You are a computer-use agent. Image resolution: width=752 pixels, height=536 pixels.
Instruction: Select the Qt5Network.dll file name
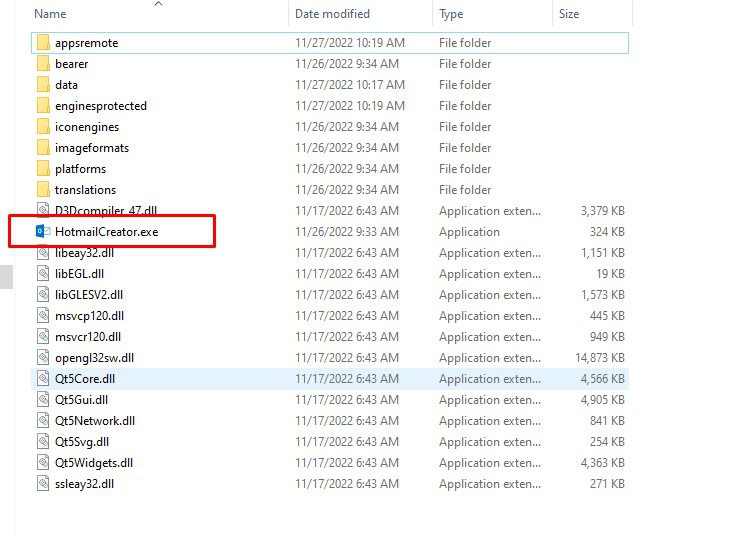(x=95, y=421)
